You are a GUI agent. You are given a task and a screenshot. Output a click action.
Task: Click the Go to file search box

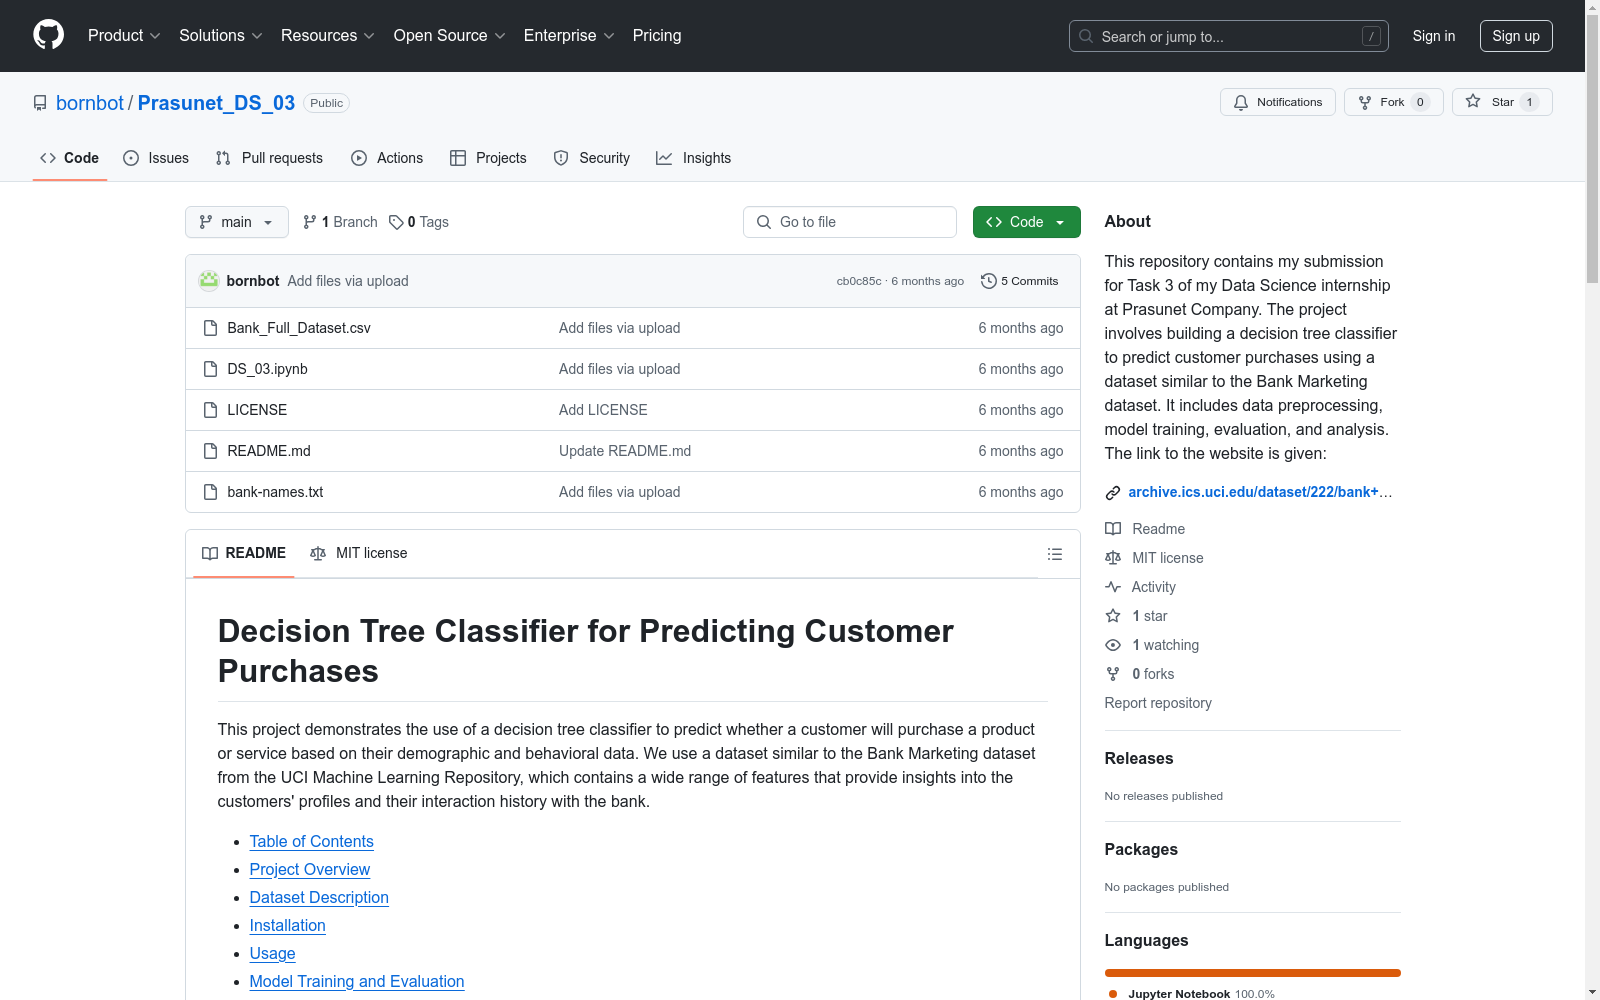click(x=850, y=222)
